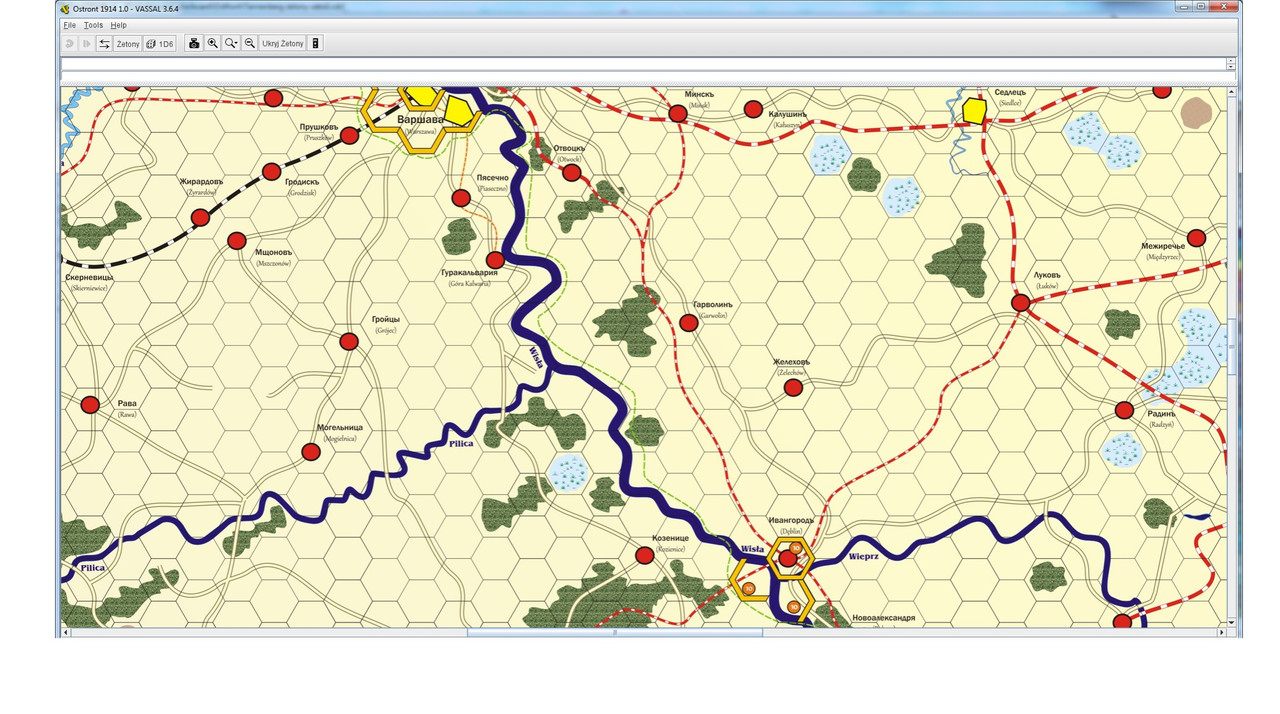Click the map scrollbar right arrow
Screen dimensions: 1280x714
[x=1221, y=633]
